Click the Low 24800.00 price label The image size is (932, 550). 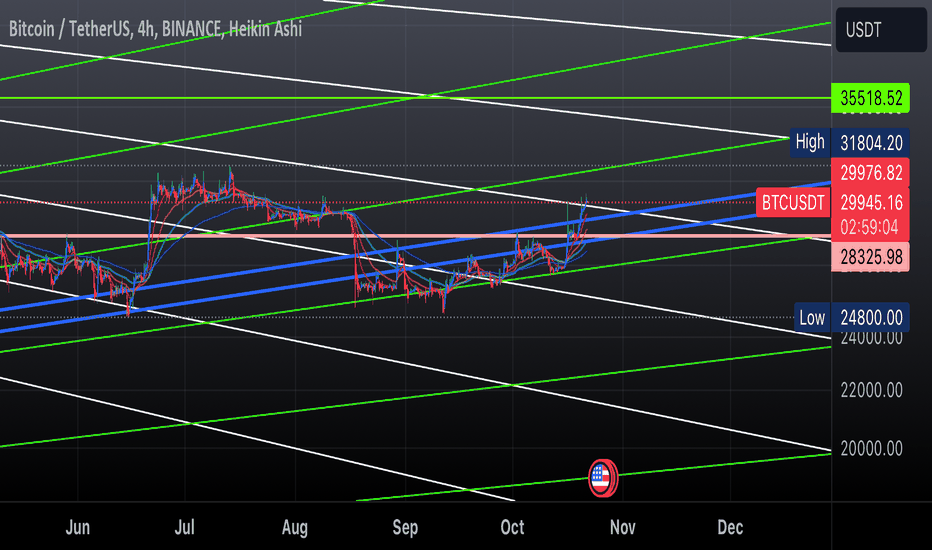852,317
